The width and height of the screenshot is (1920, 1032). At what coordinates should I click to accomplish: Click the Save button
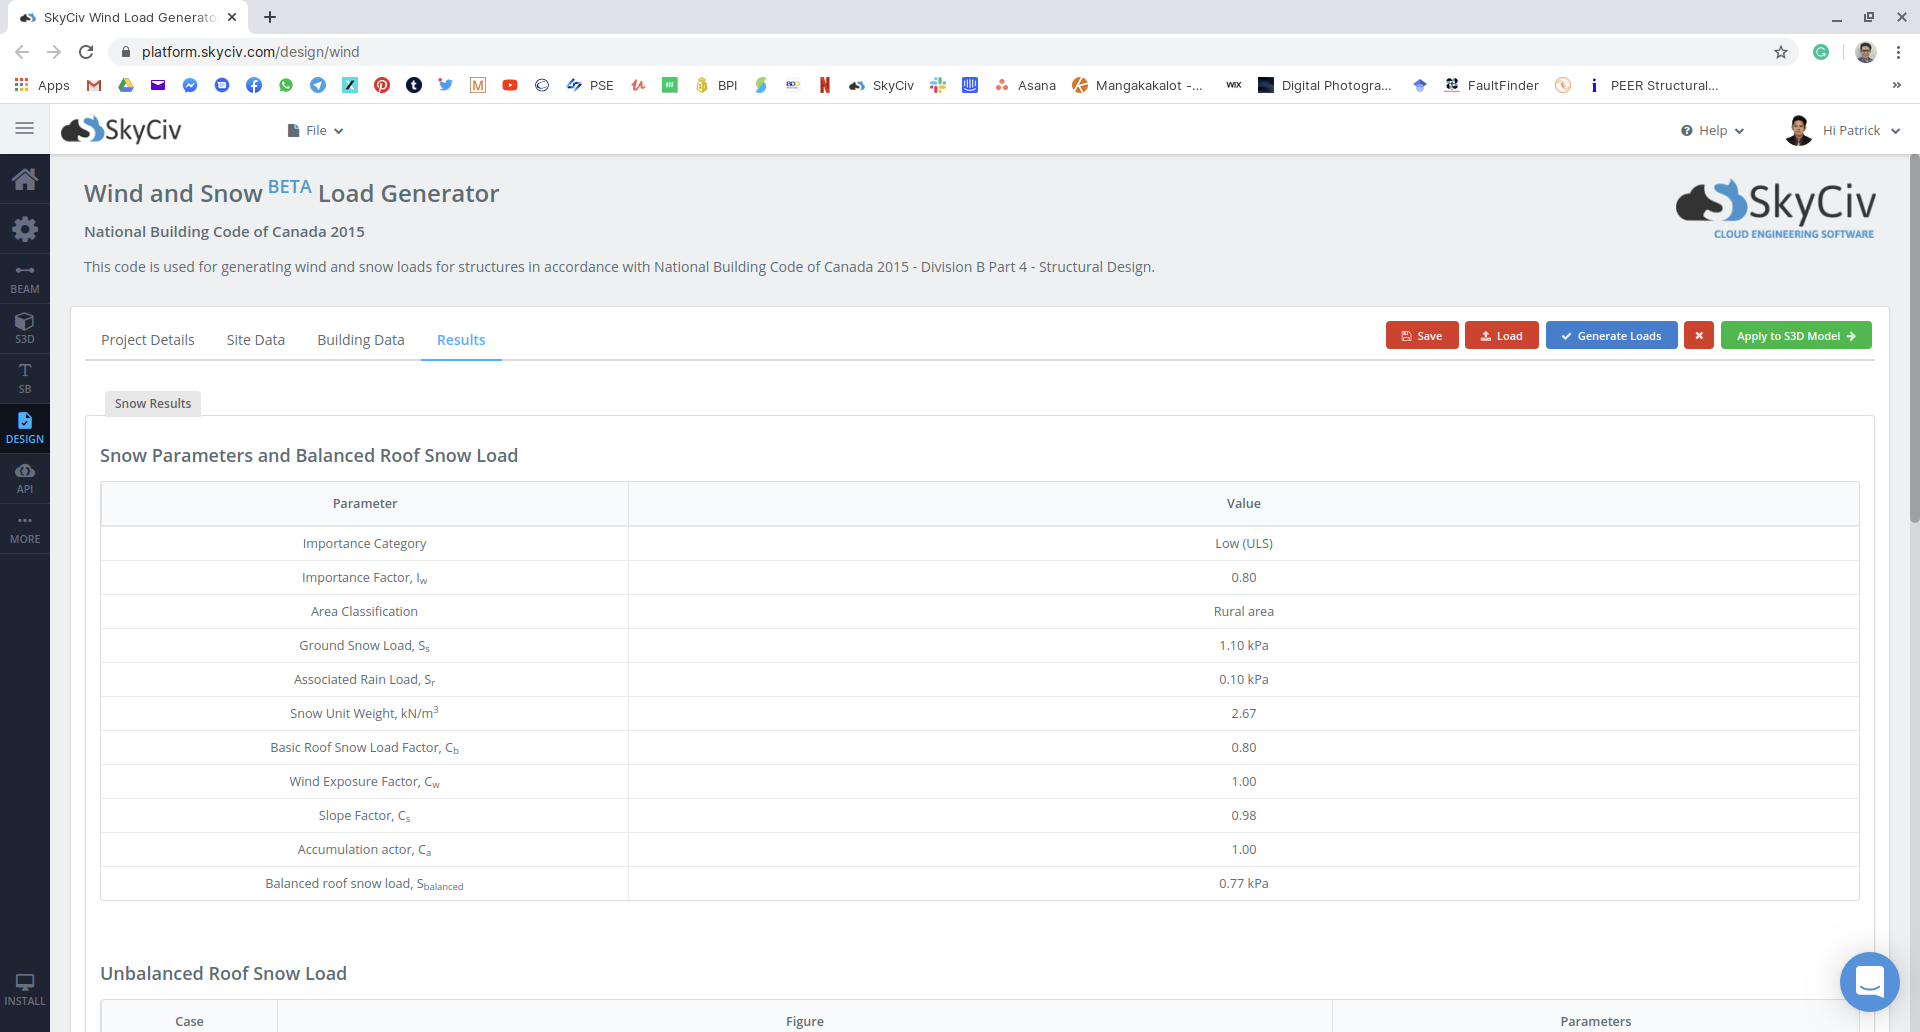[x=1422, y=336]
